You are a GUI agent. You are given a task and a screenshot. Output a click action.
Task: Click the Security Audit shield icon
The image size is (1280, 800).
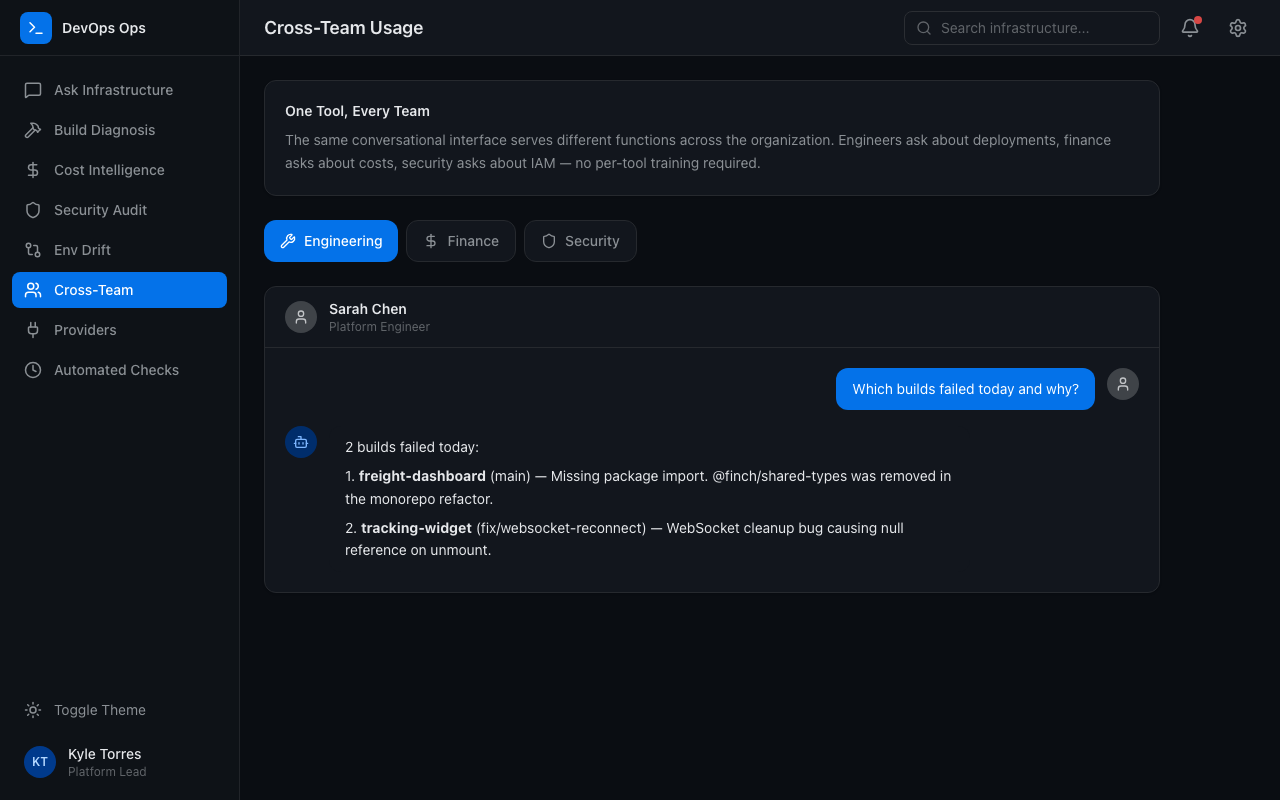(x=33, y=210)
